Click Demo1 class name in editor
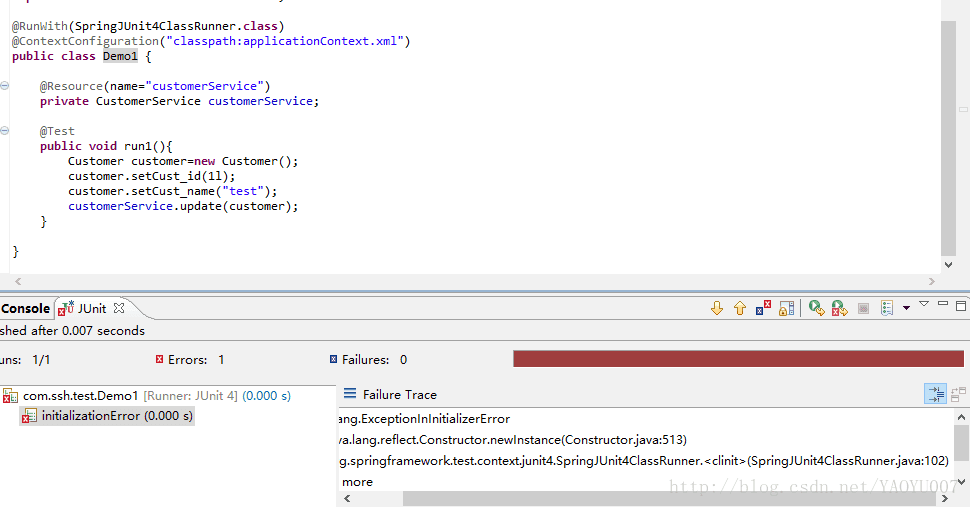The image size is (970, 507). pos(120,56)
